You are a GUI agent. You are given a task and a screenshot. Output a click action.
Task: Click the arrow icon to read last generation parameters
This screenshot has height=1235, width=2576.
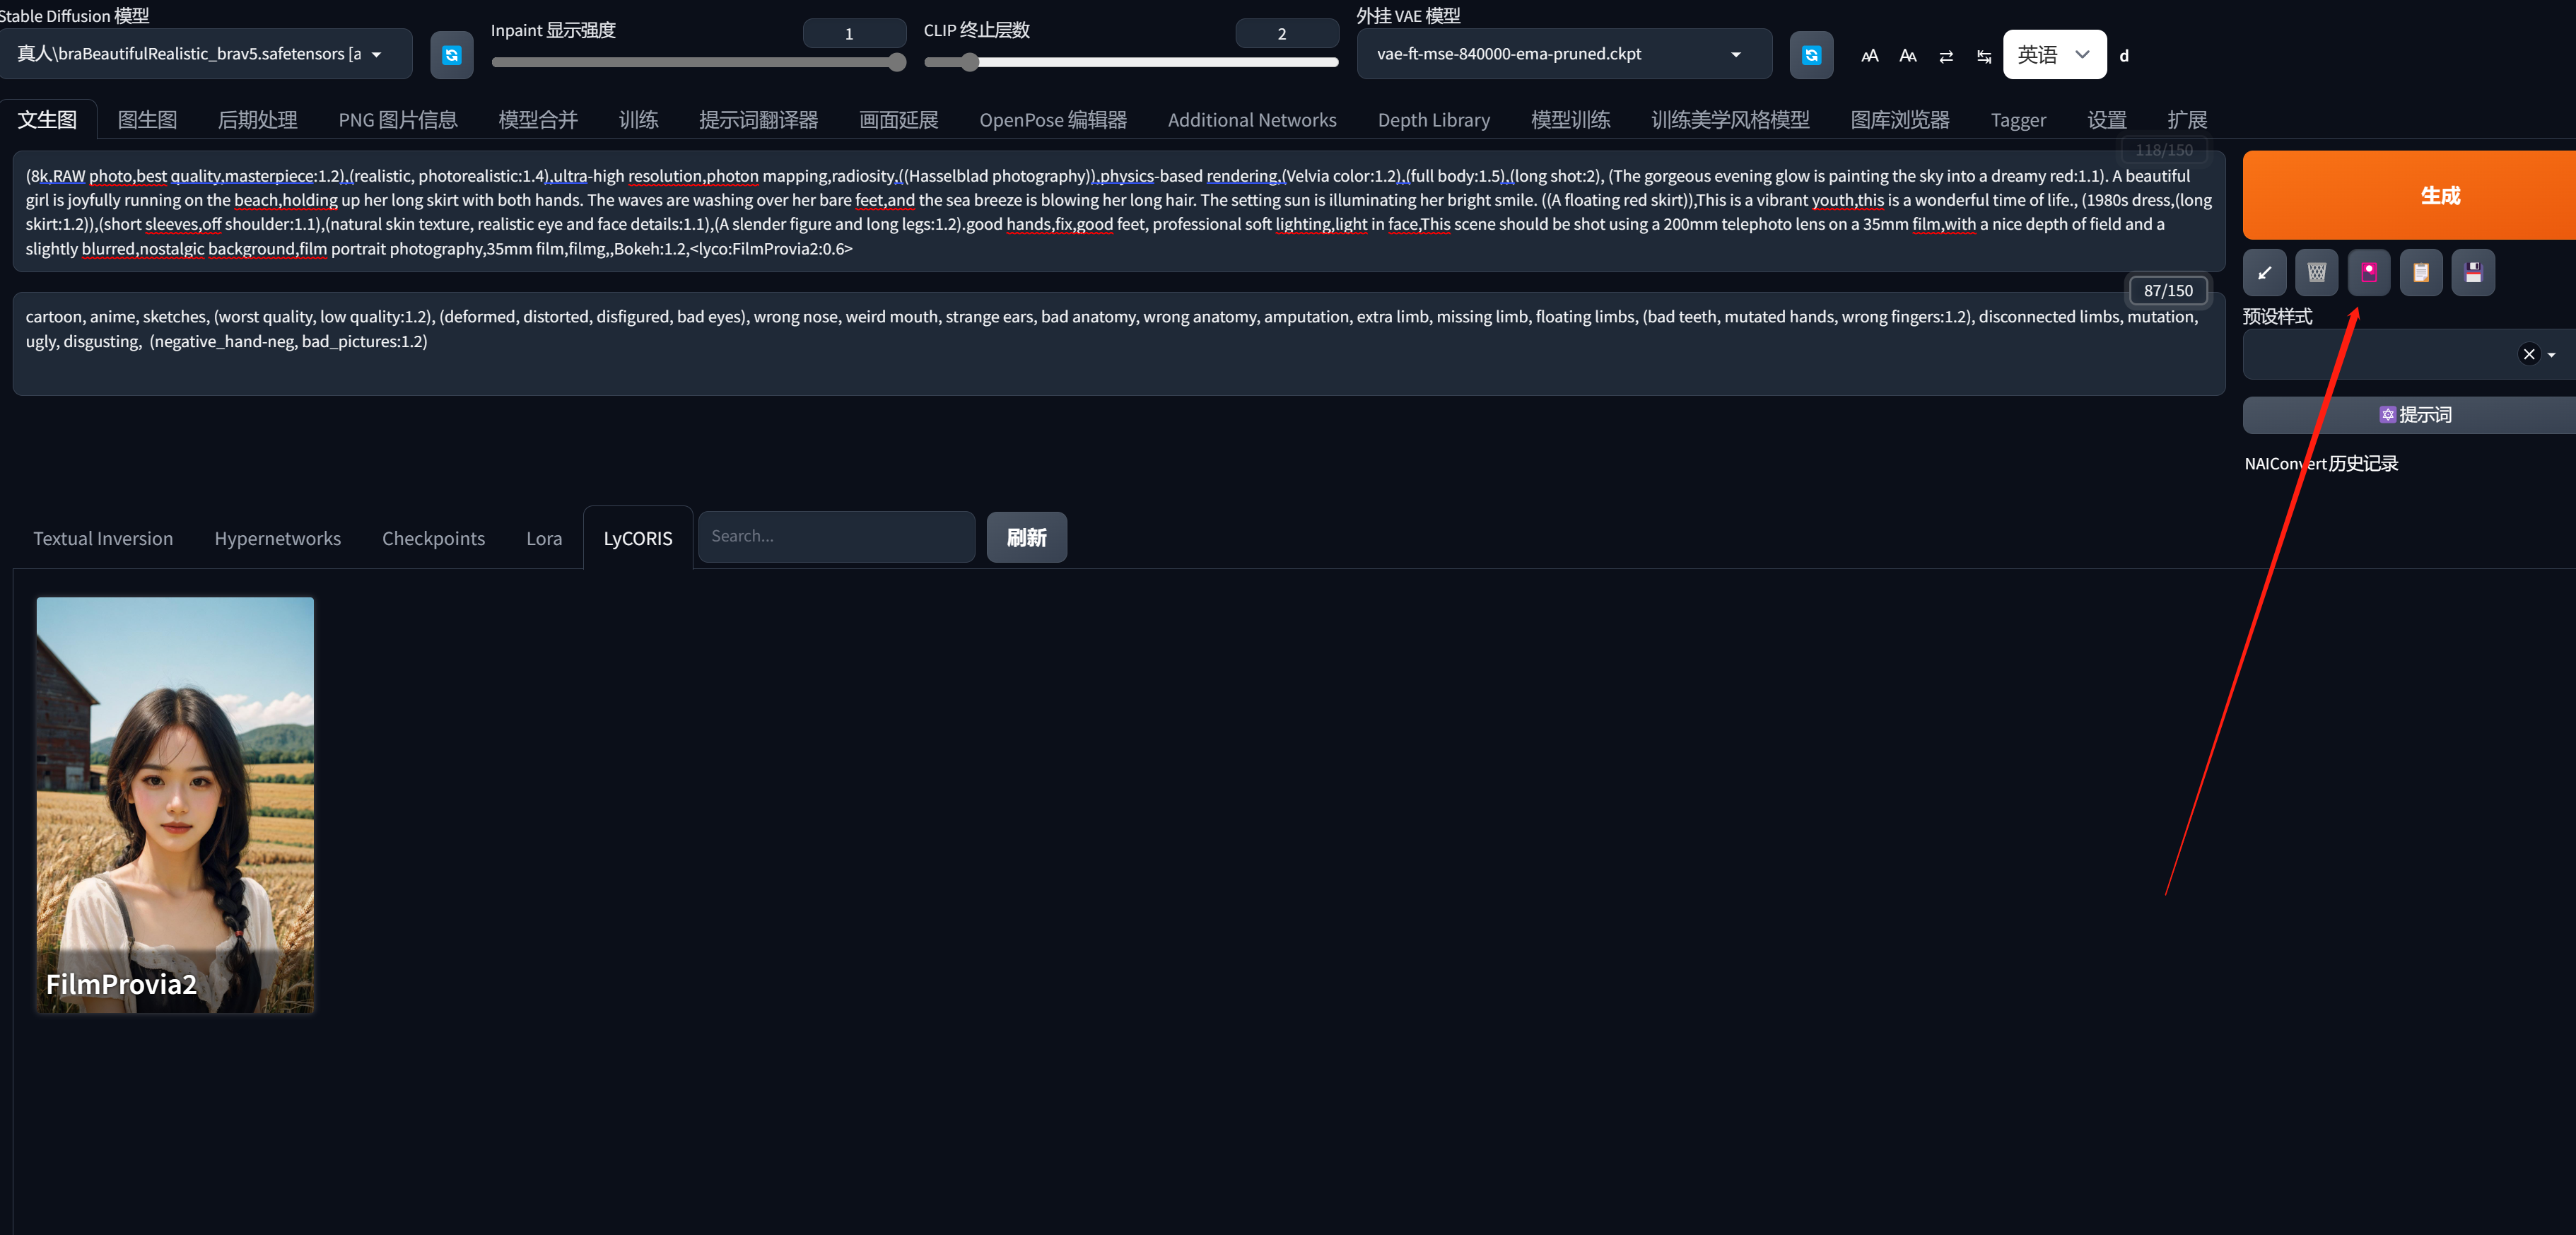tap(2264, 273)
